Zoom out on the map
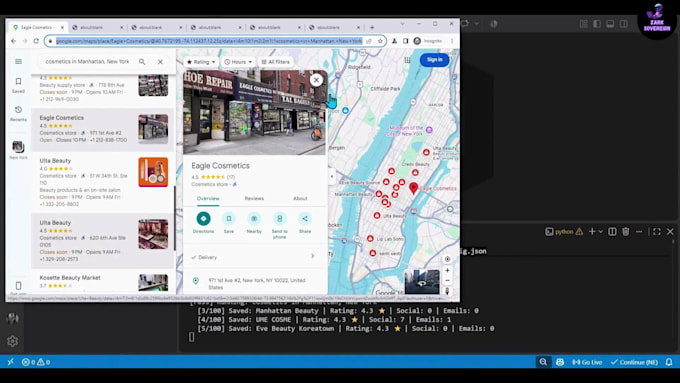Viewport: 680px width, 383px height. click(x=447, y=281)
